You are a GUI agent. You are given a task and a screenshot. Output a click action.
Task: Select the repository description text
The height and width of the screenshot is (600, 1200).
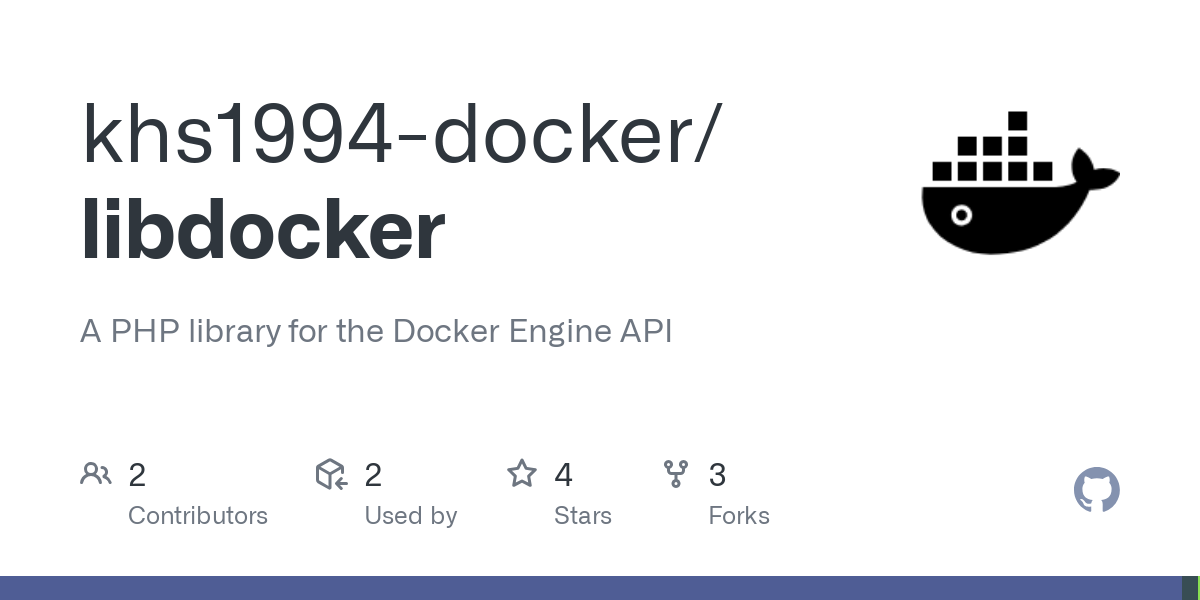click(x=376, y=331)
